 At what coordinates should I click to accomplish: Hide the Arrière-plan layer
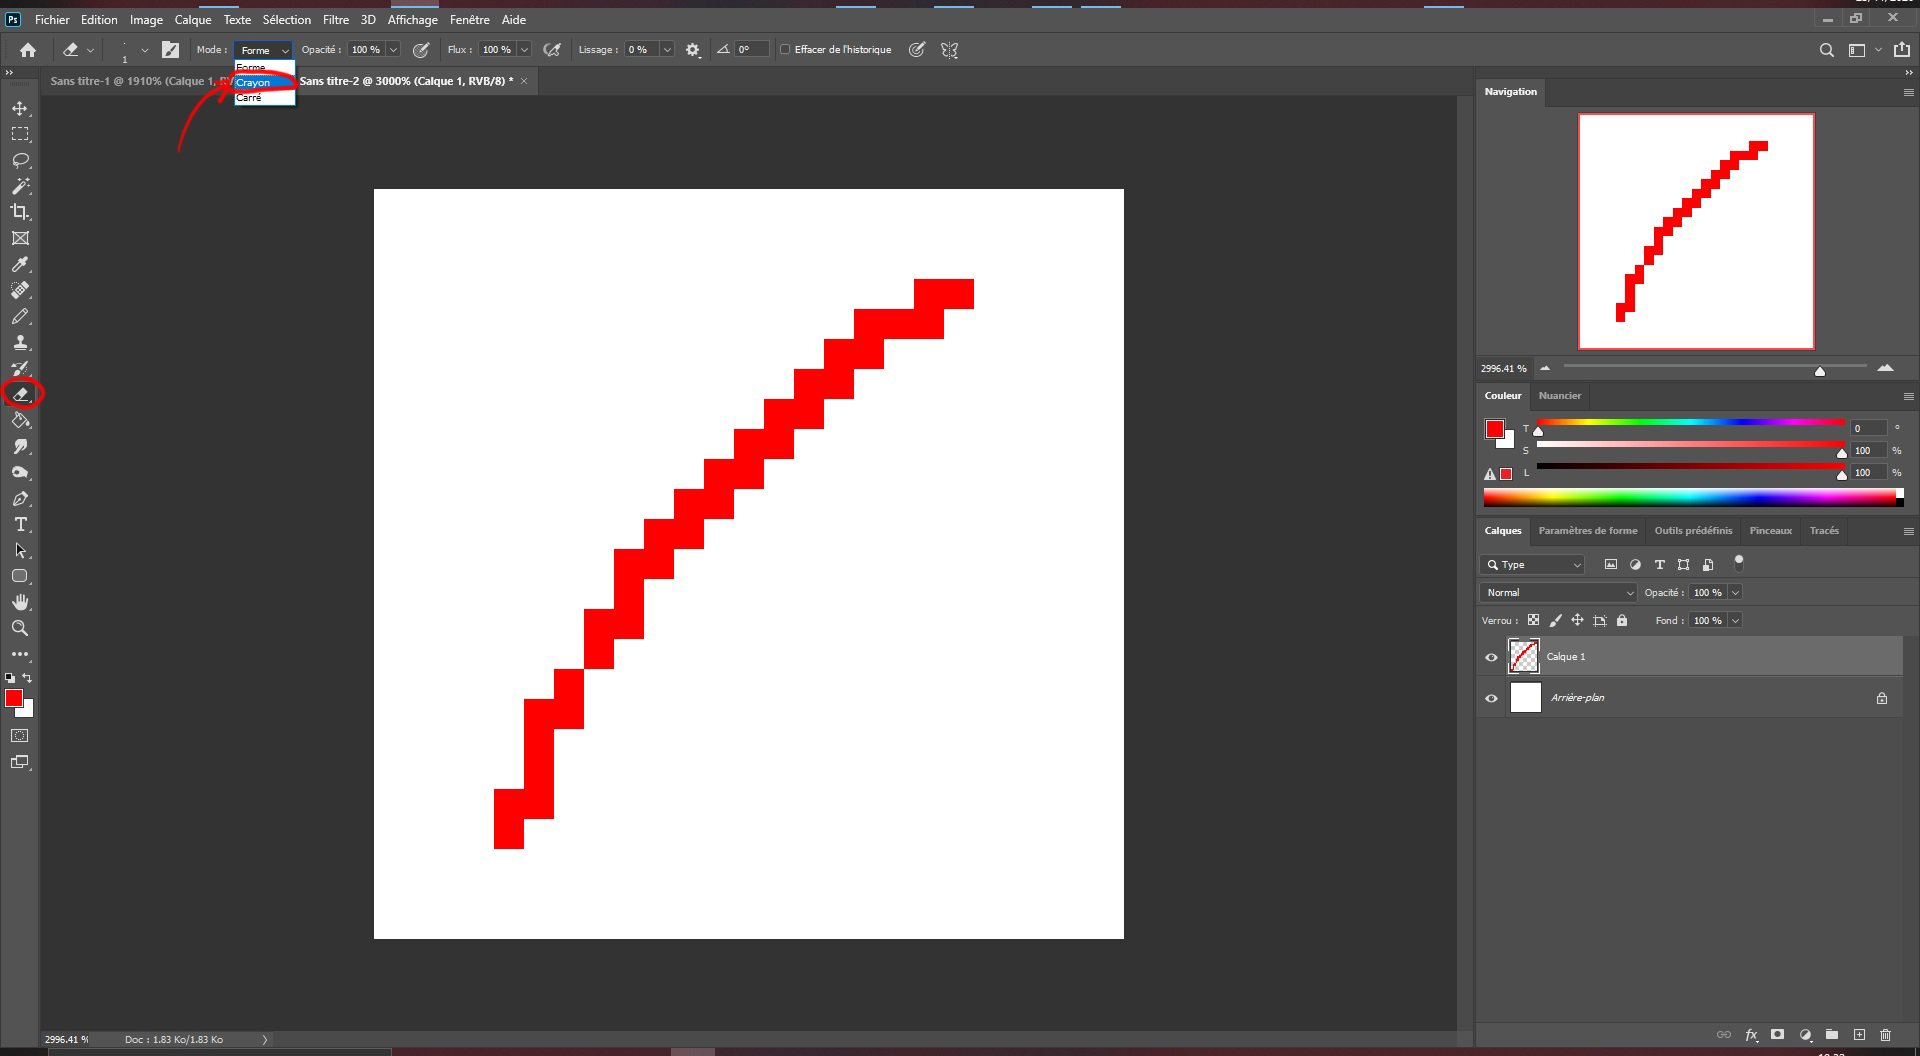[1491, 698]
